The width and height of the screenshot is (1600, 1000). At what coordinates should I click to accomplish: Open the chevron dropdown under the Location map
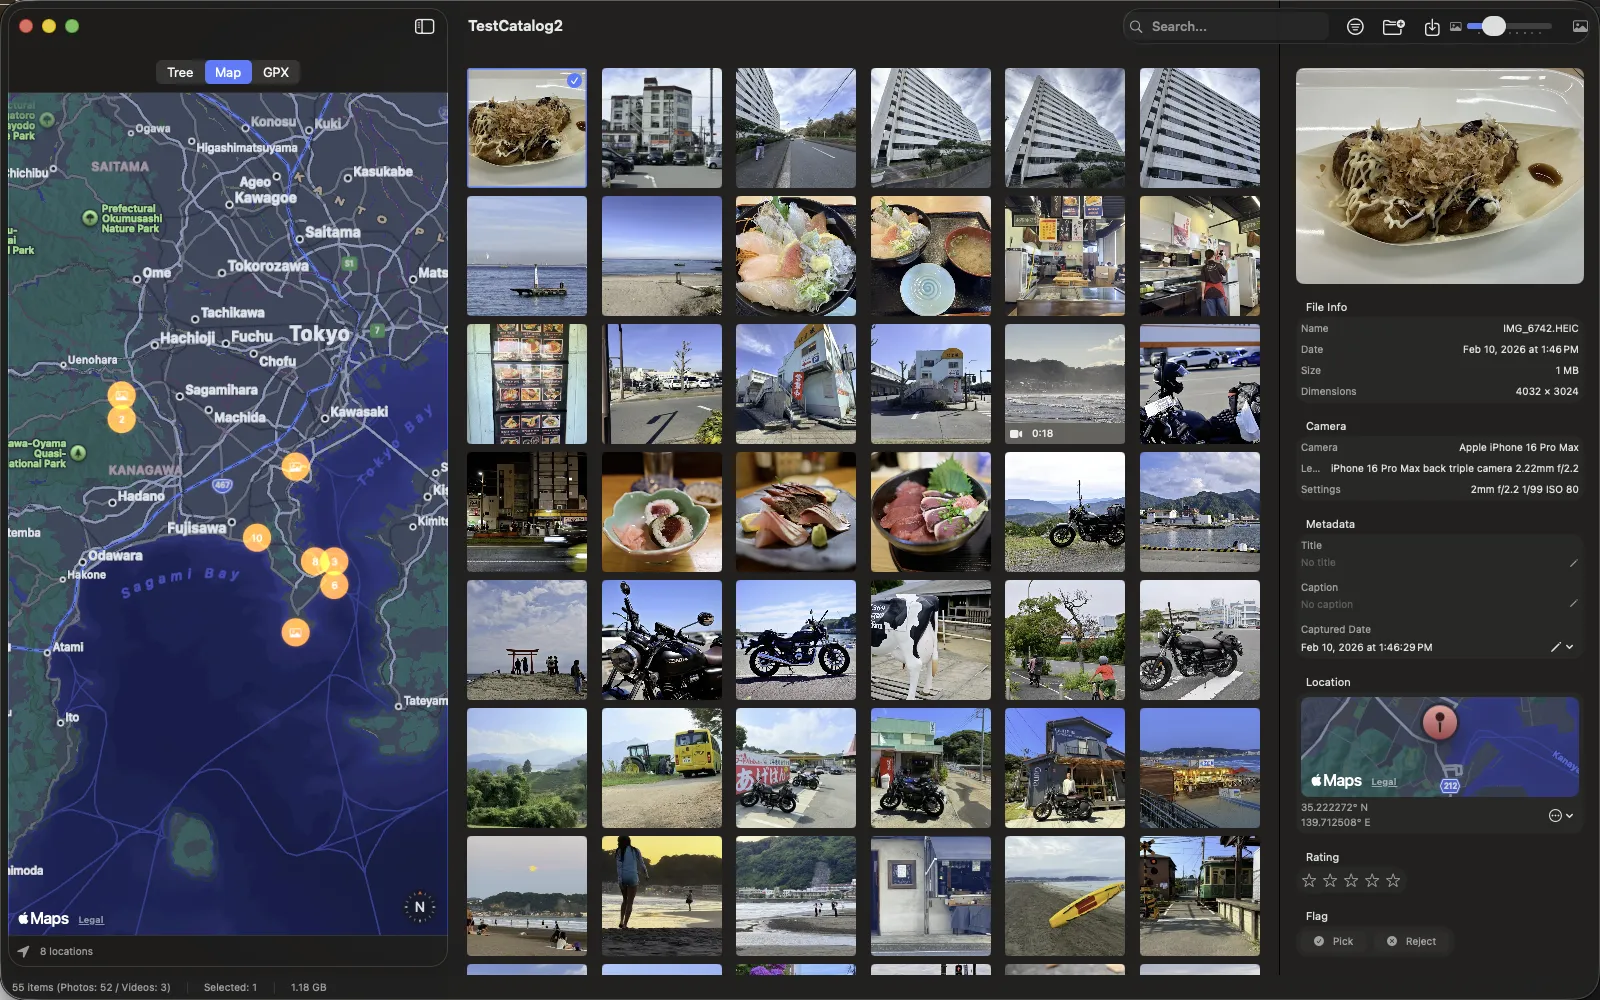1570,816
